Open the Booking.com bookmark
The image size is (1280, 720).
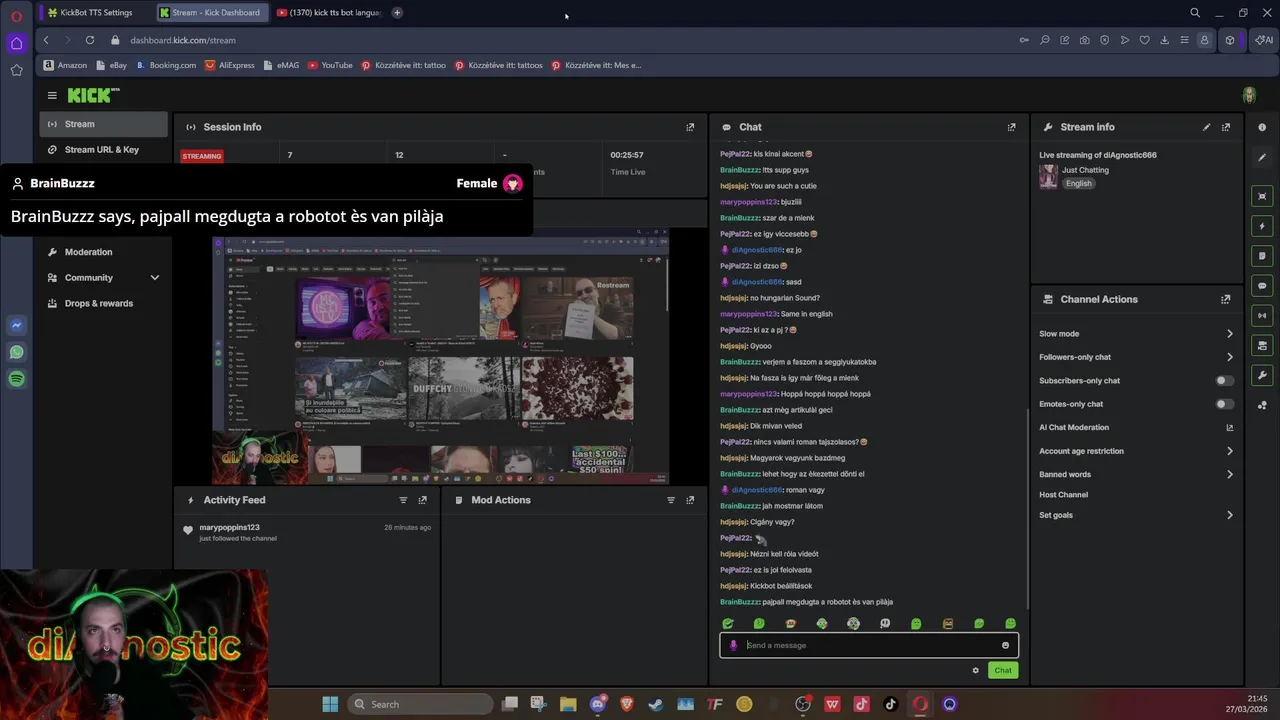pyautogui.click(x=166, y=65)
